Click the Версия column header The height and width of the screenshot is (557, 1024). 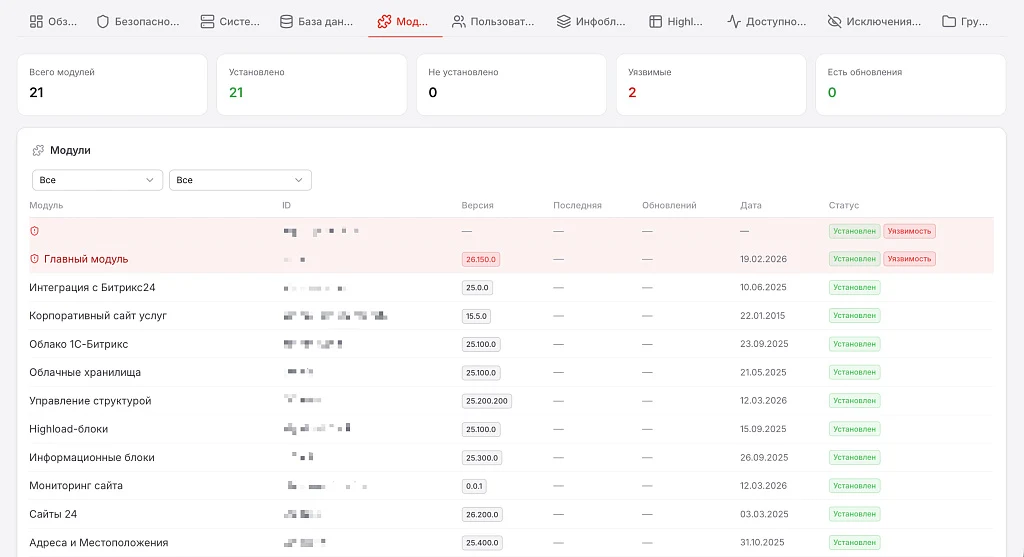coord(477,205)
